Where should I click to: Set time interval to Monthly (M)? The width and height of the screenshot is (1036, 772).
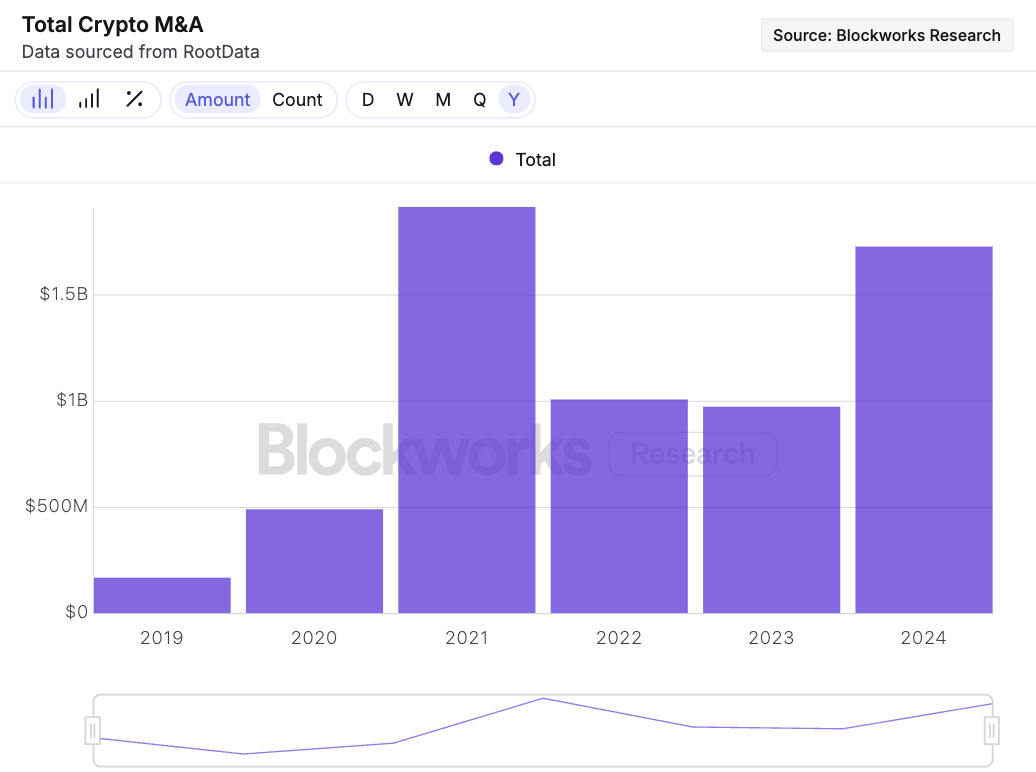point(443,100)
